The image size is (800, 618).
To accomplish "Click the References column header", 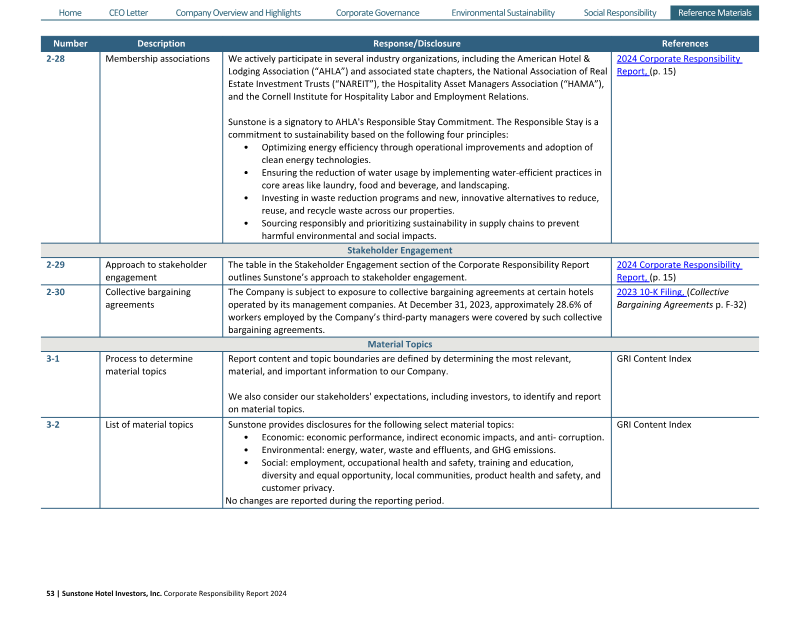I will click(x=685, y=44).
